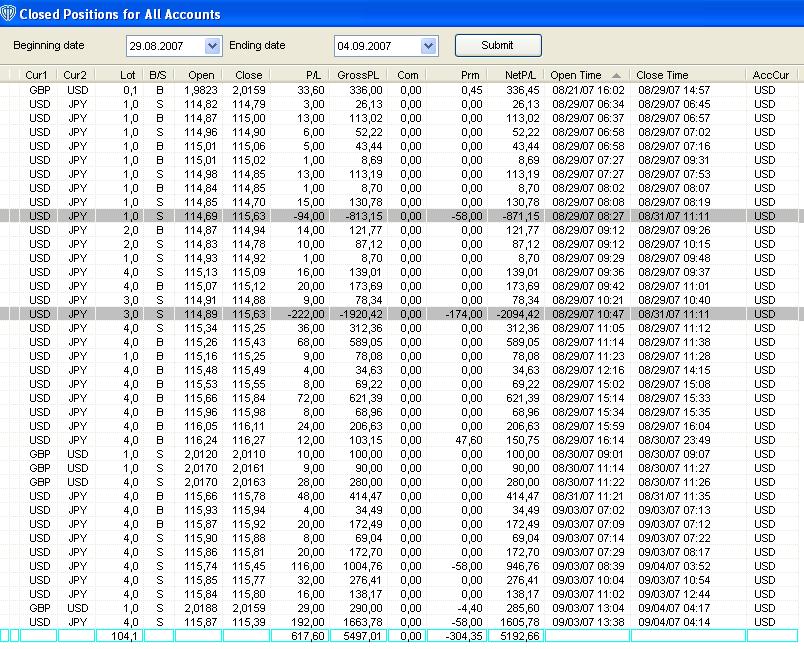804x649 pixels.
Task: Select the first GBP/USD row opened 08/21/07
Action: pyautogui.click(x=400, y=90)
